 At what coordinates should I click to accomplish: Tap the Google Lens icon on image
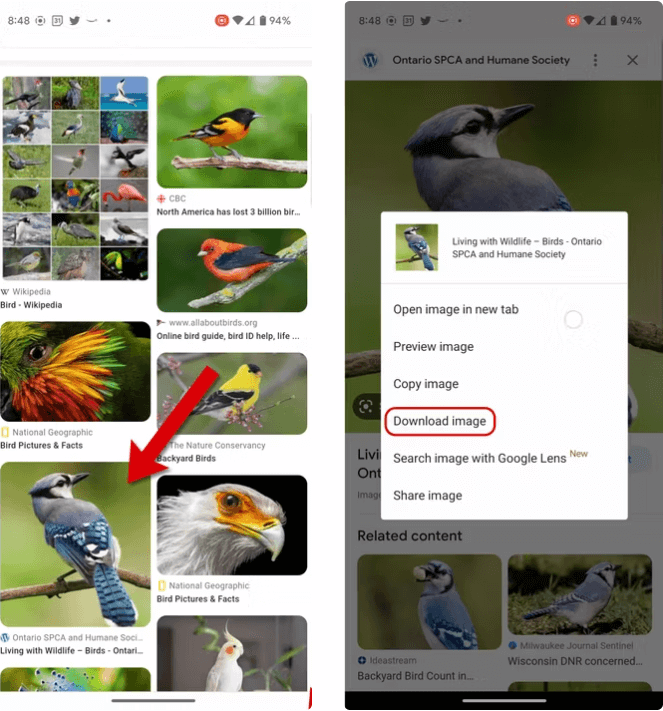366,406
